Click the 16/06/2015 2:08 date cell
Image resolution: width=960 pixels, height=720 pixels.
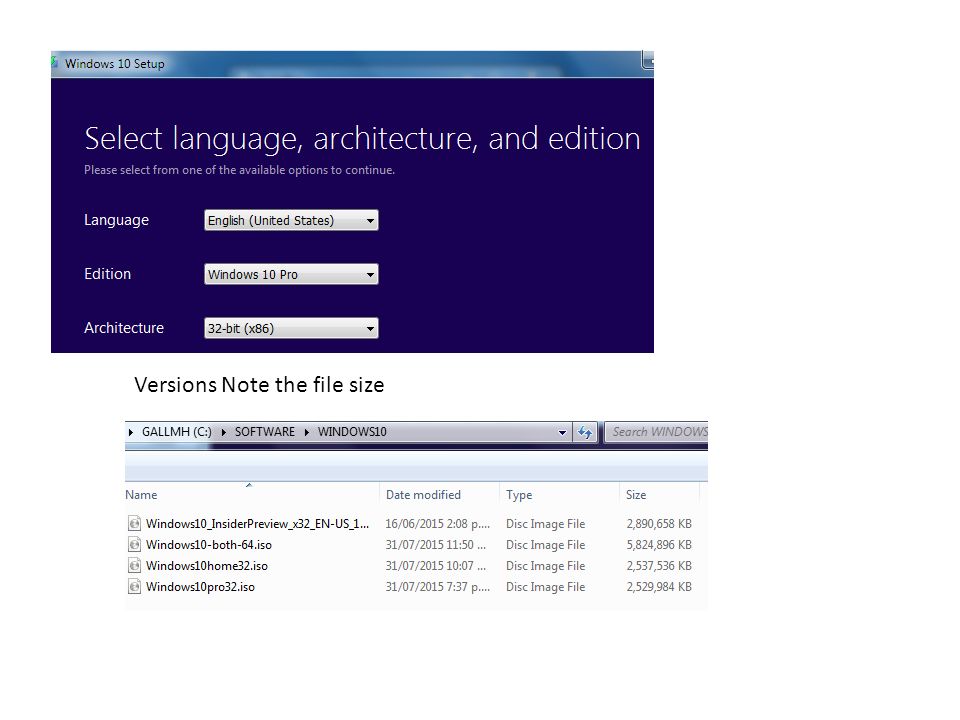tap(437, 524)
